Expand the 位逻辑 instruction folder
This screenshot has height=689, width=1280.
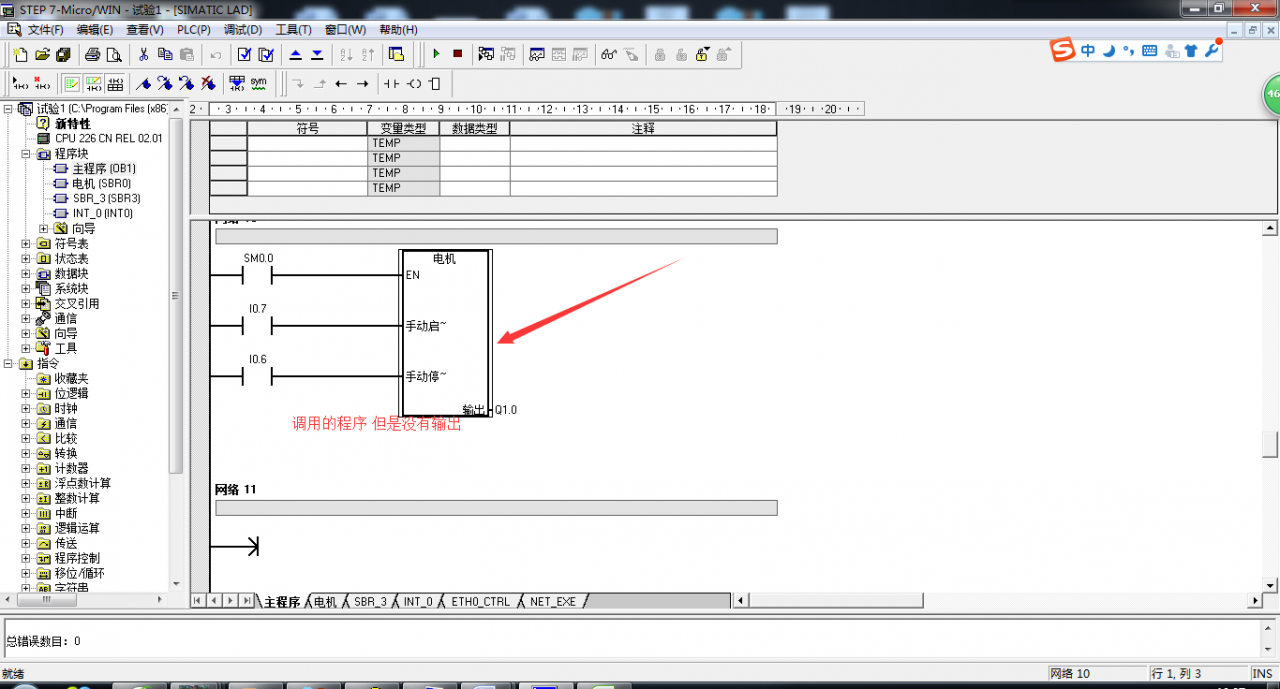tap(26, 394)
